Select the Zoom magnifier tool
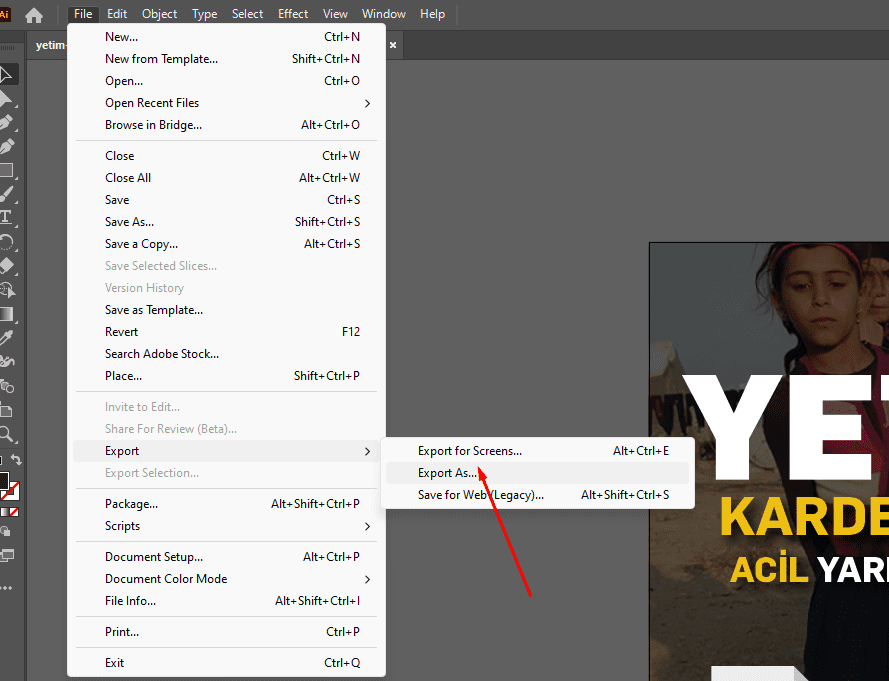The width and height of the screenshot is (889, 681). pos(6,434)
